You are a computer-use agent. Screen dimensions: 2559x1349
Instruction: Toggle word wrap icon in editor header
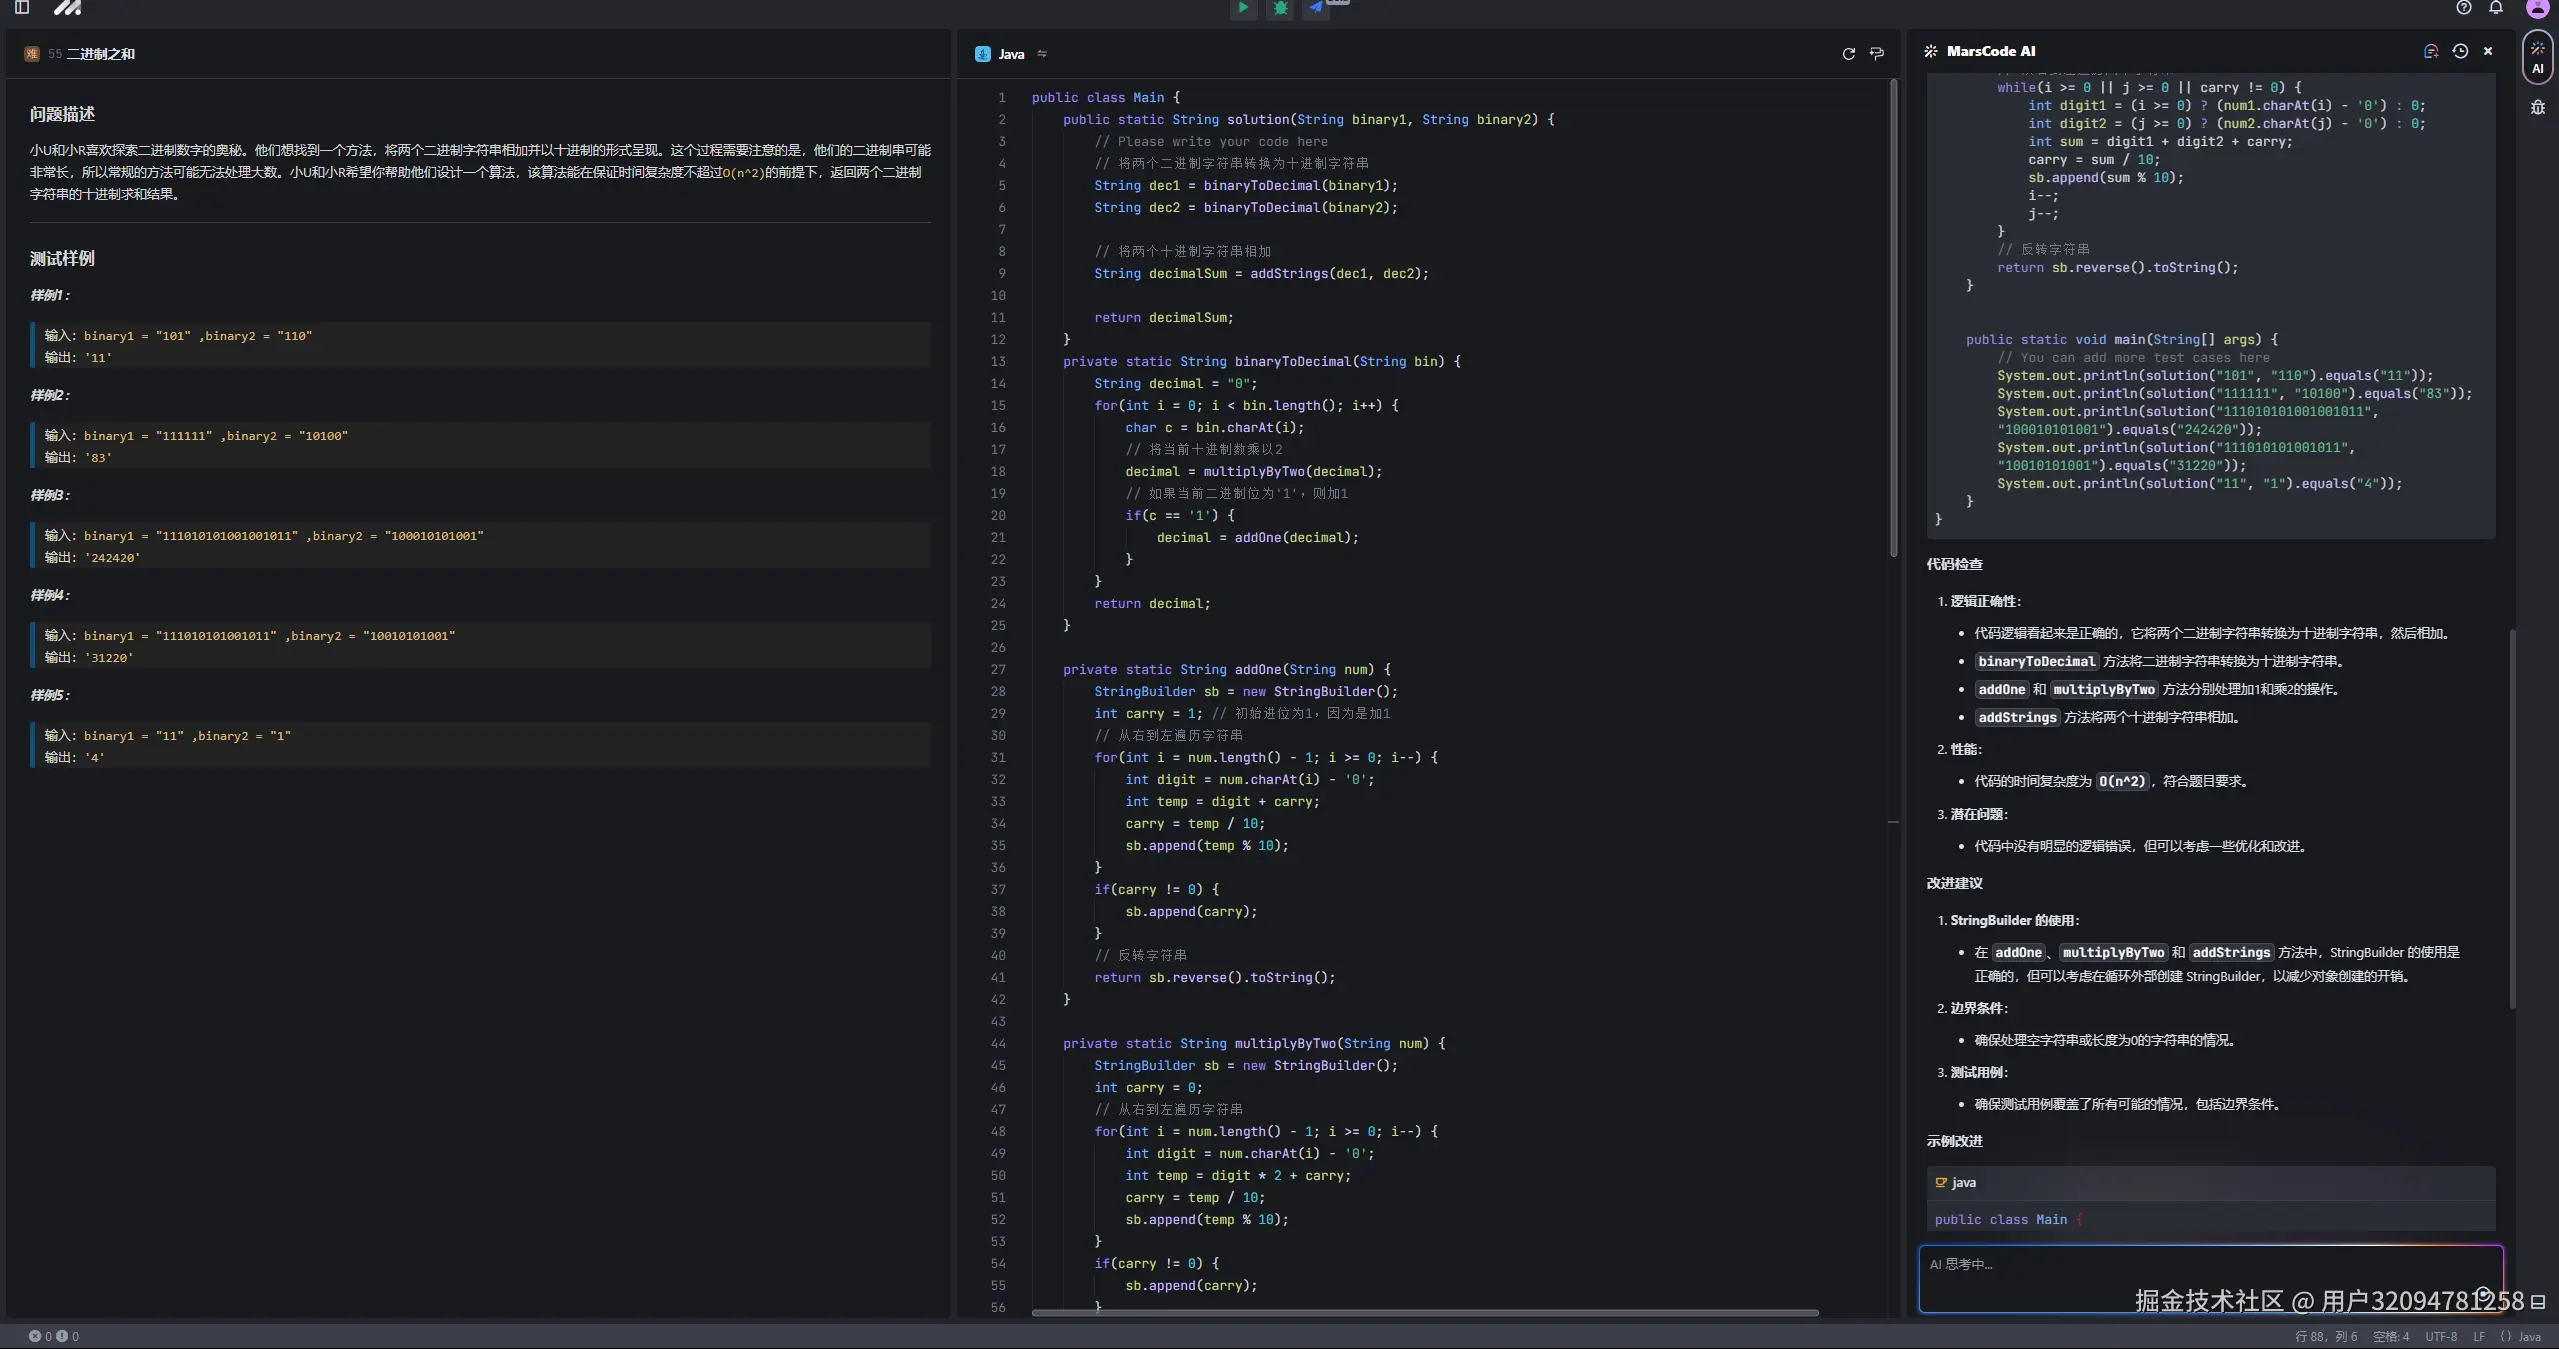[1877, 54]
